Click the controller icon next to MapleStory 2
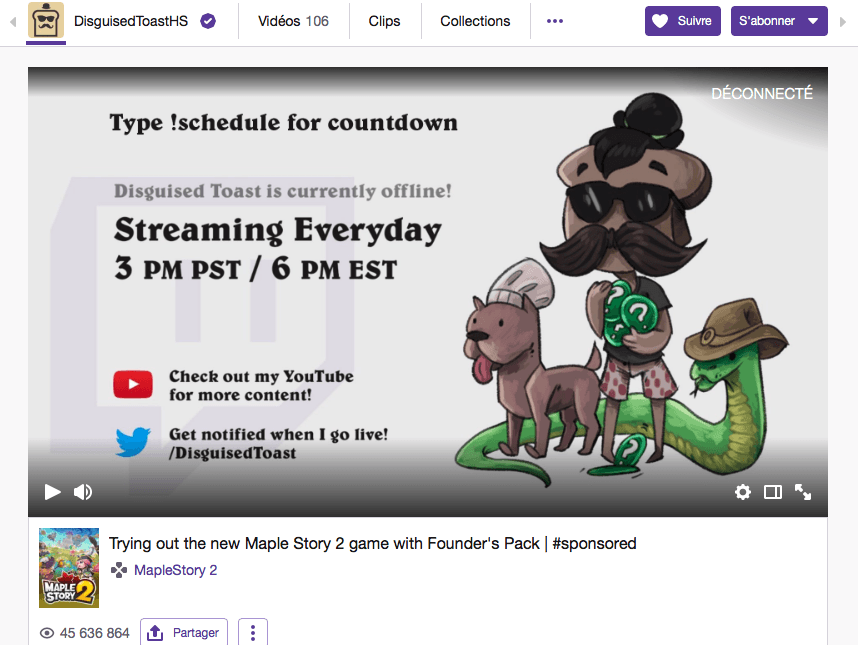The width and height of the screenshot is (858, 645). [x=119, y=571]
